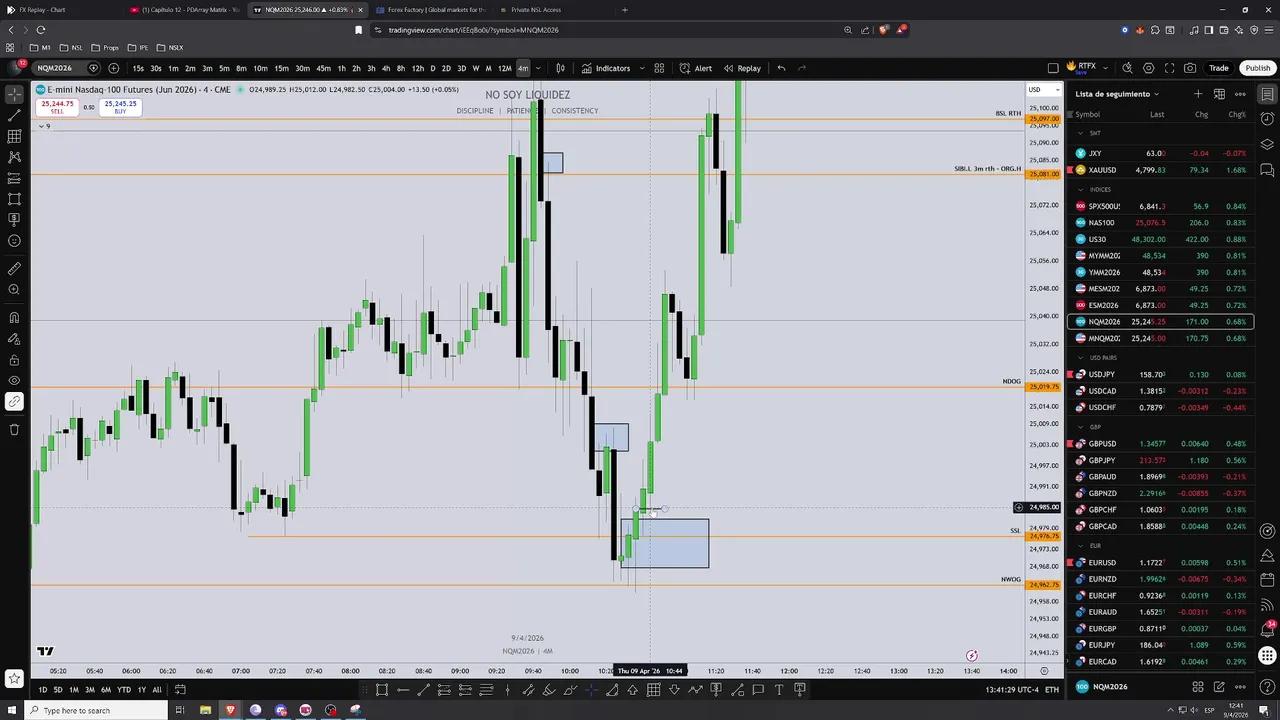Select the 12M timeframe
Viewport: 1280px width, 720px height.
coord(504,68)
